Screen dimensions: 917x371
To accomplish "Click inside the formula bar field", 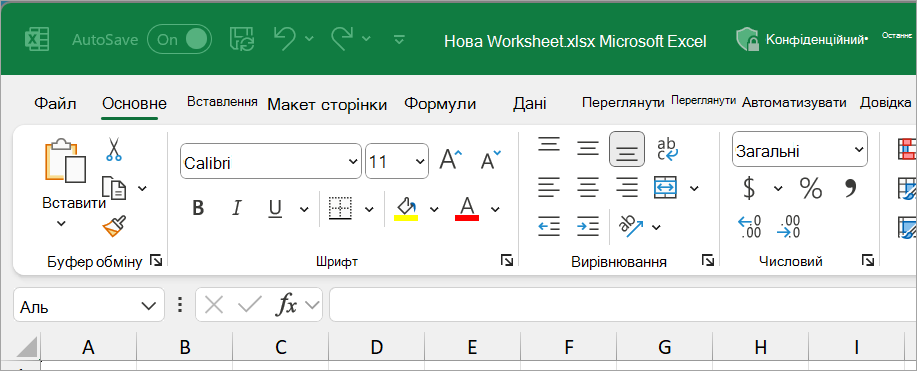I will point(623,305).
